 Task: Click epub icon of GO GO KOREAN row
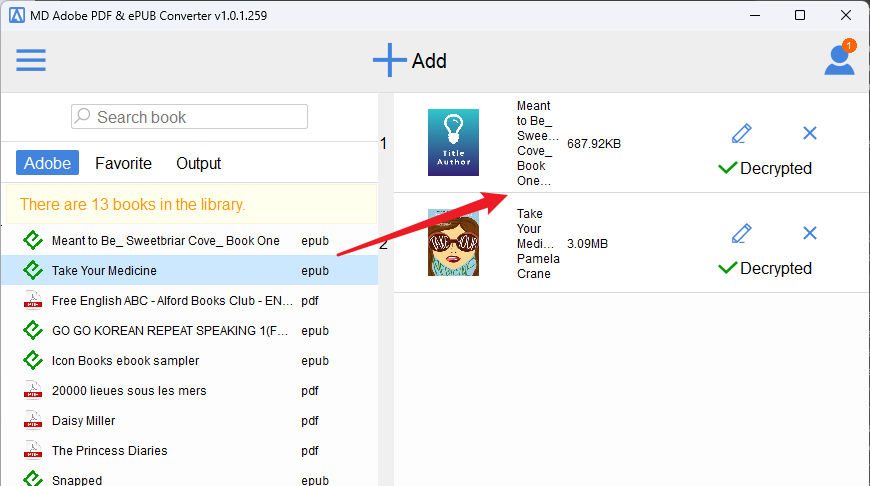tap(33, 330)
